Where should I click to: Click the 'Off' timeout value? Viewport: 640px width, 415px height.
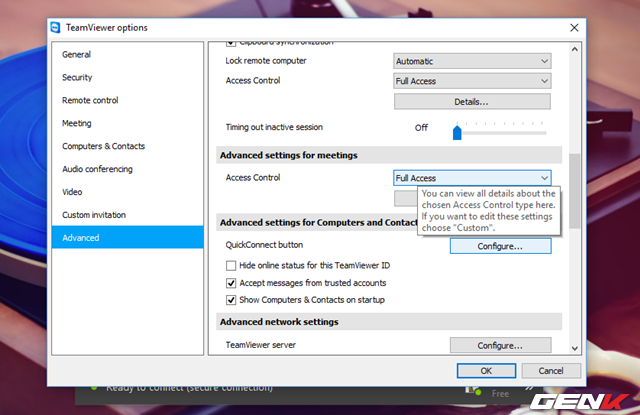point(421,128)
